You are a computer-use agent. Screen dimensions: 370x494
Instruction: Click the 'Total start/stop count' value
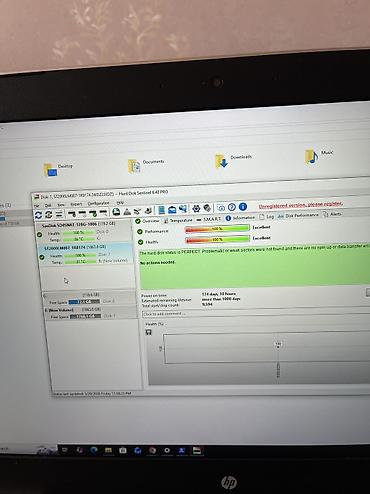[207, 304]
